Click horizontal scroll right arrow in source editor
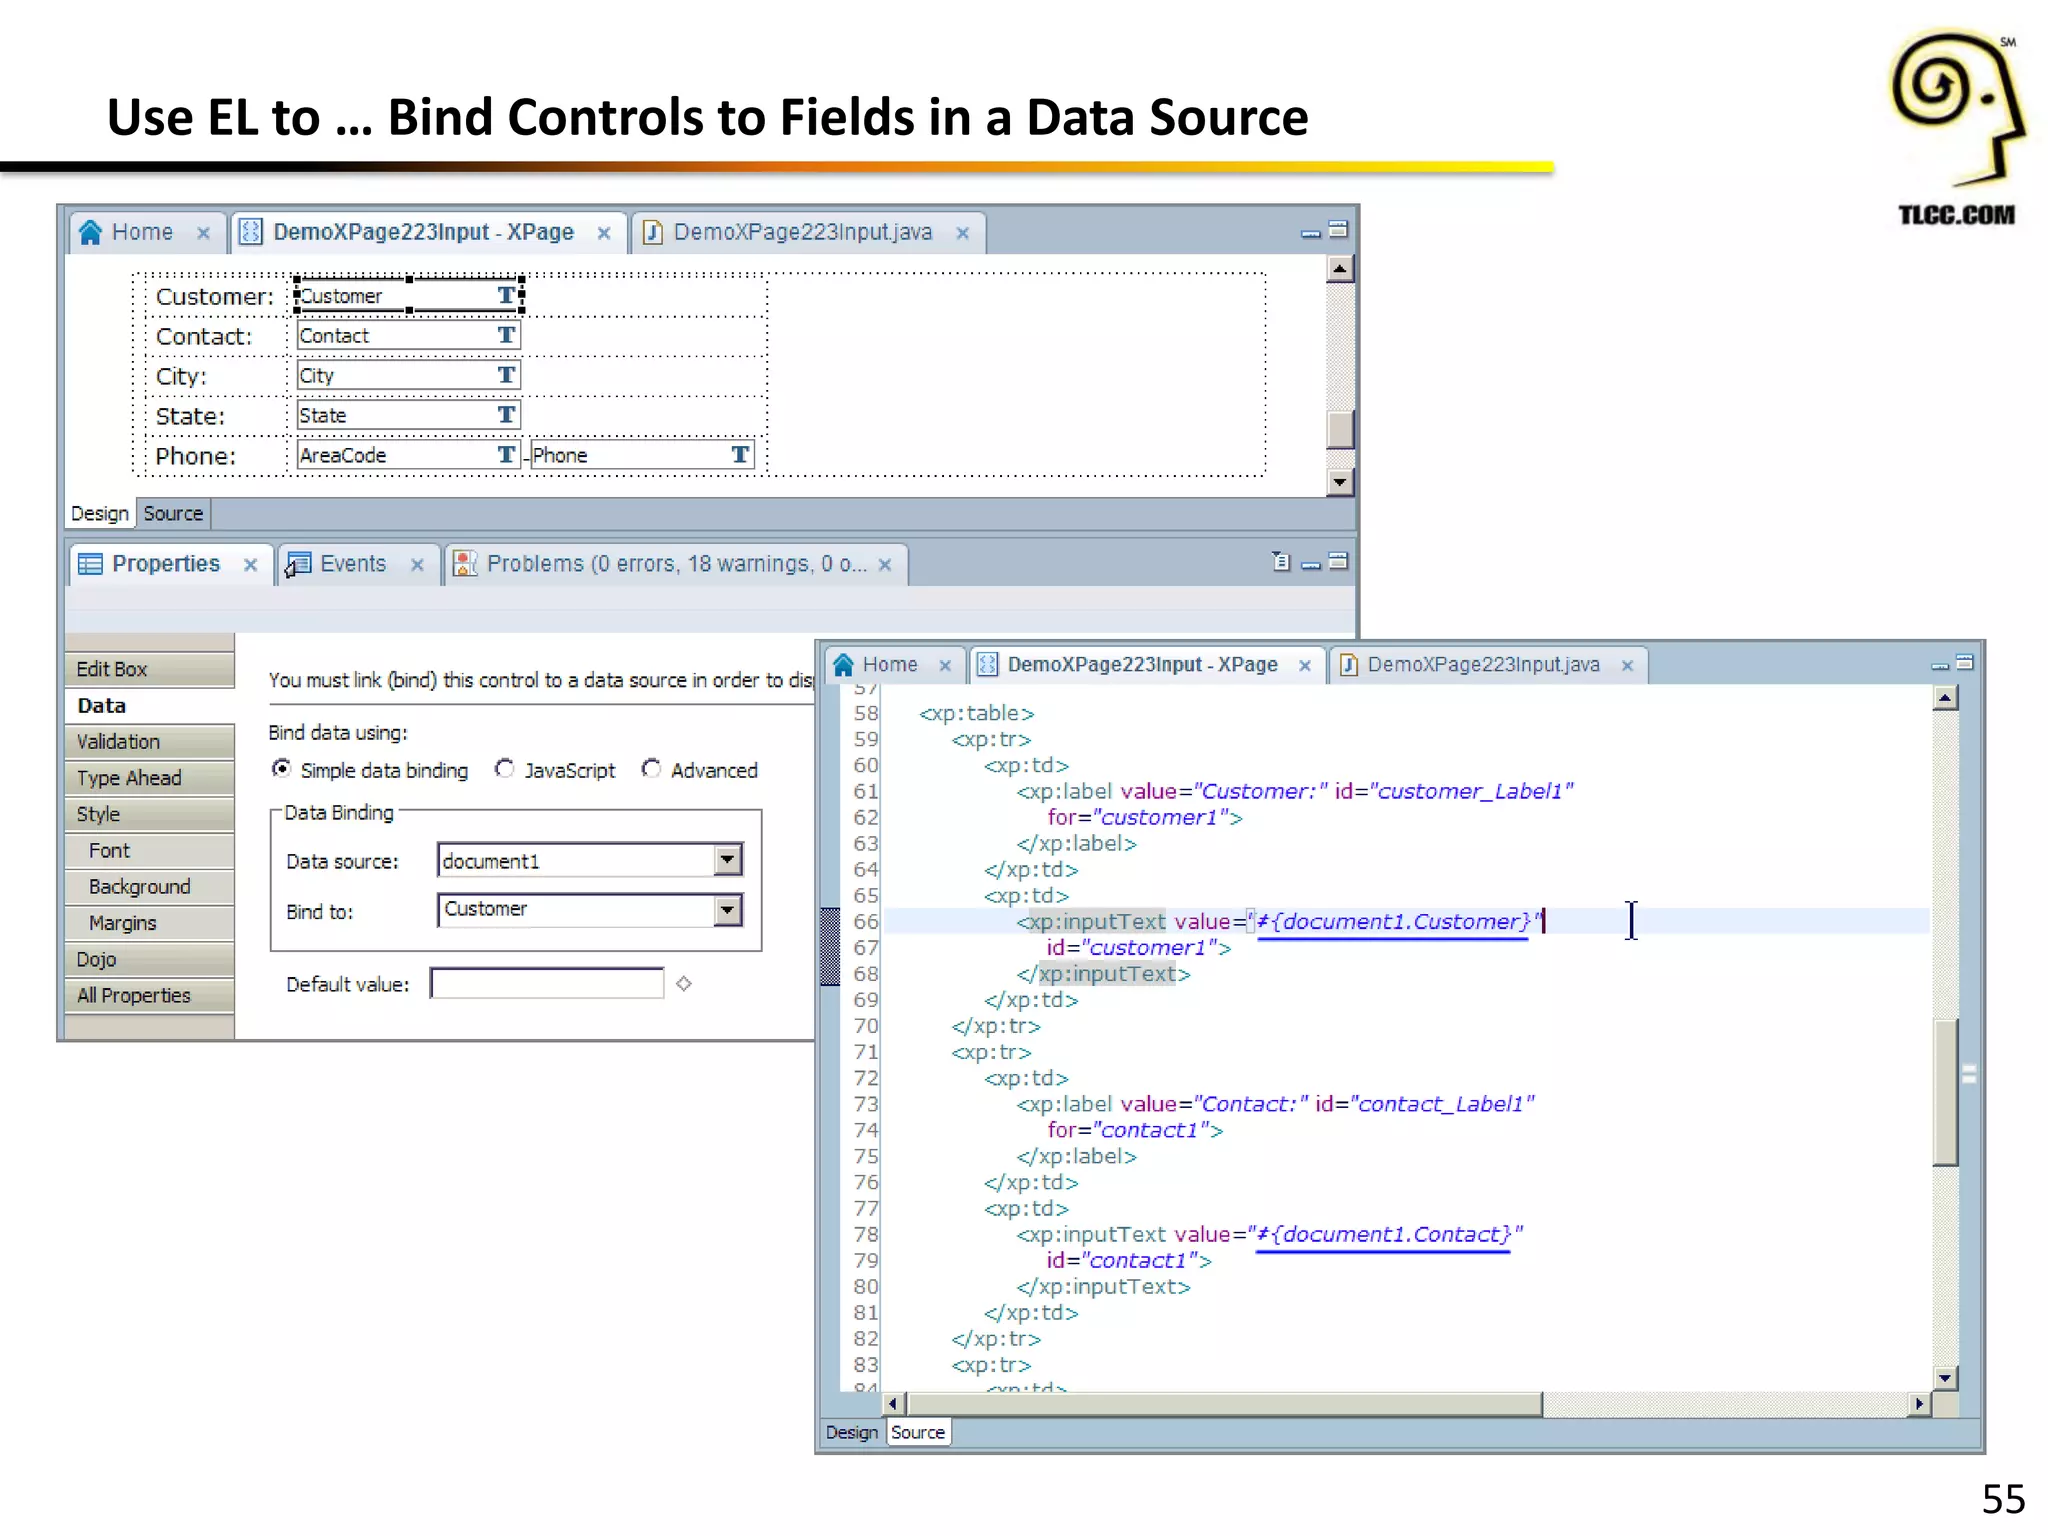This screenshot has height=1536, width=2048. click(x=1918, y=1404)
